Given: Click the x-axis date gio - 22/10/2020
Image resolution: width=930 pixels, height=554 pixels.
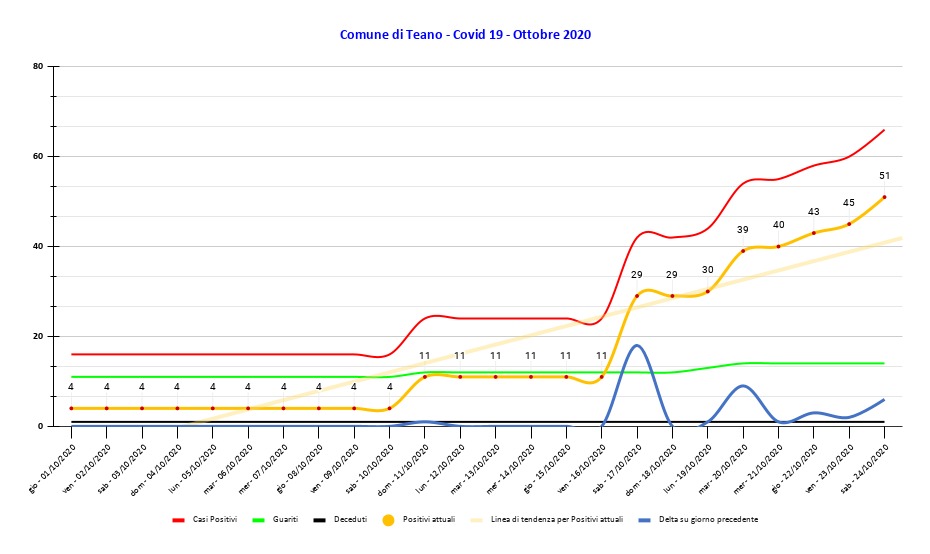Looking at the screenshot, I should tap(795, 469).
